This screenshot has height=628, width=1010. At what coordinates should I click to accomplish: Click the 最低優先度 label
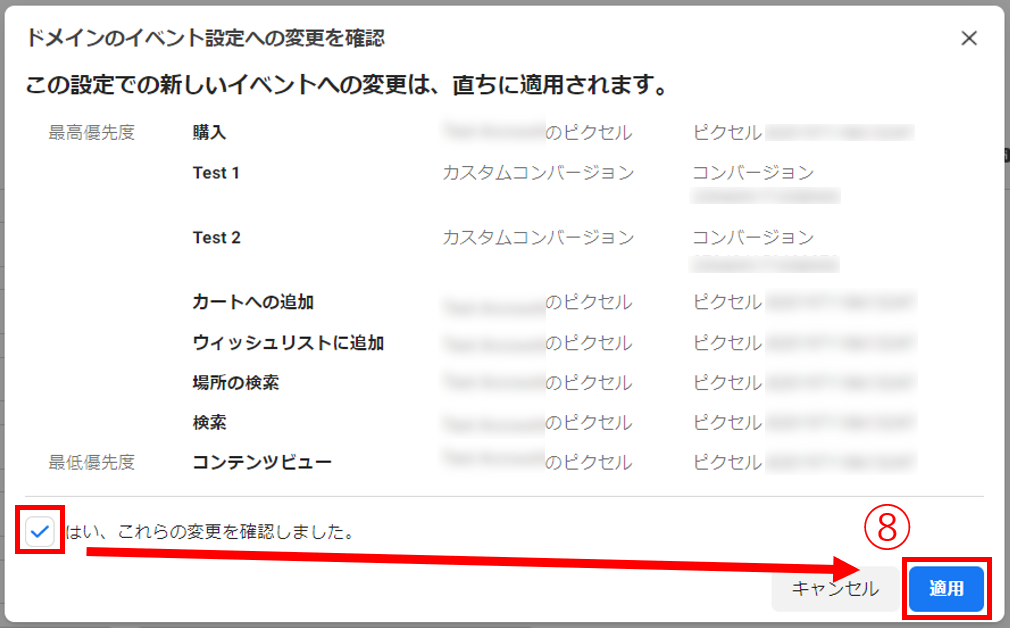pyautogui.click(x=91, y=462)
